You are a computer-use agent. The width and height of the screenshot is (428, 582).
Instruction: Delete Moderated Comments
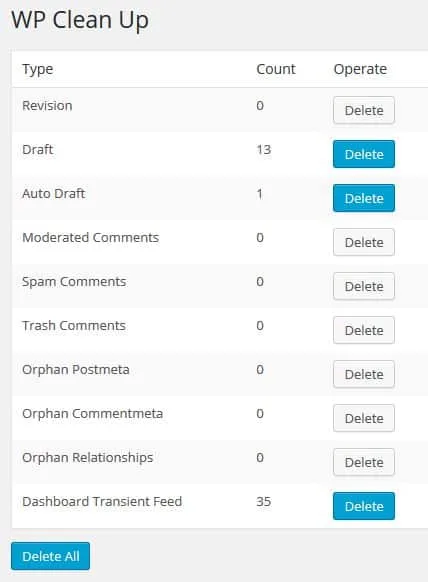coord(364,242)
